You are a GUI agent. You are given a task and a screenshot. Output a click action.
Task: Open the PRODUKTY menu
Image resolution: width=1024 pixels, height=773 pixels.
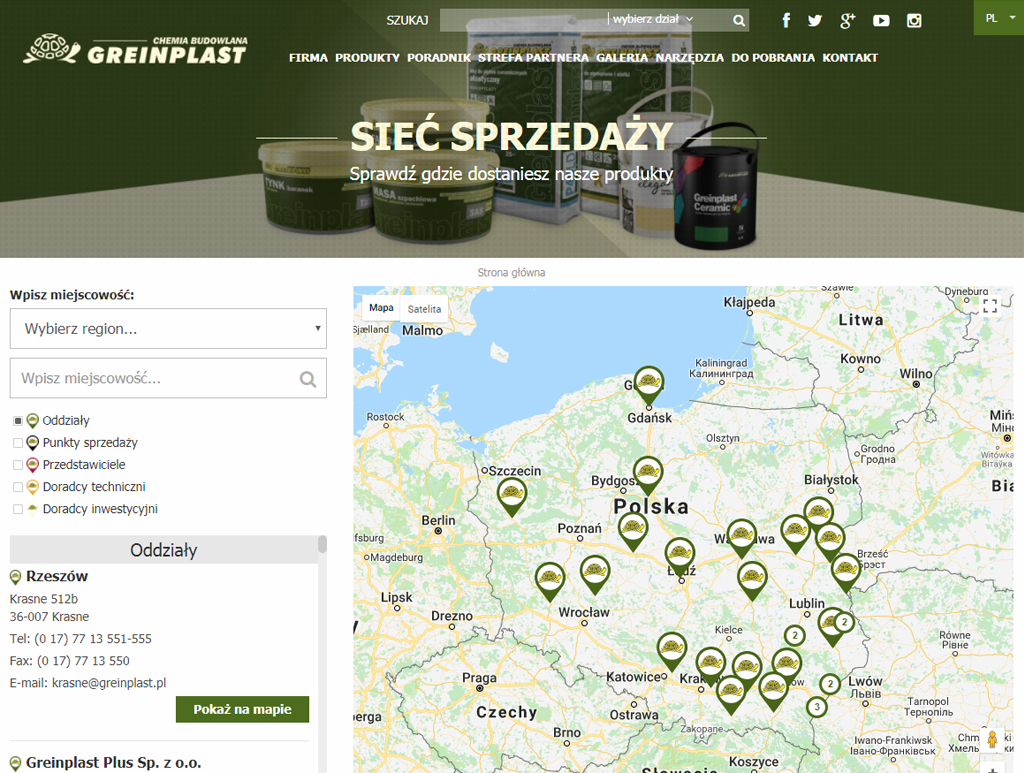(367, 58)
